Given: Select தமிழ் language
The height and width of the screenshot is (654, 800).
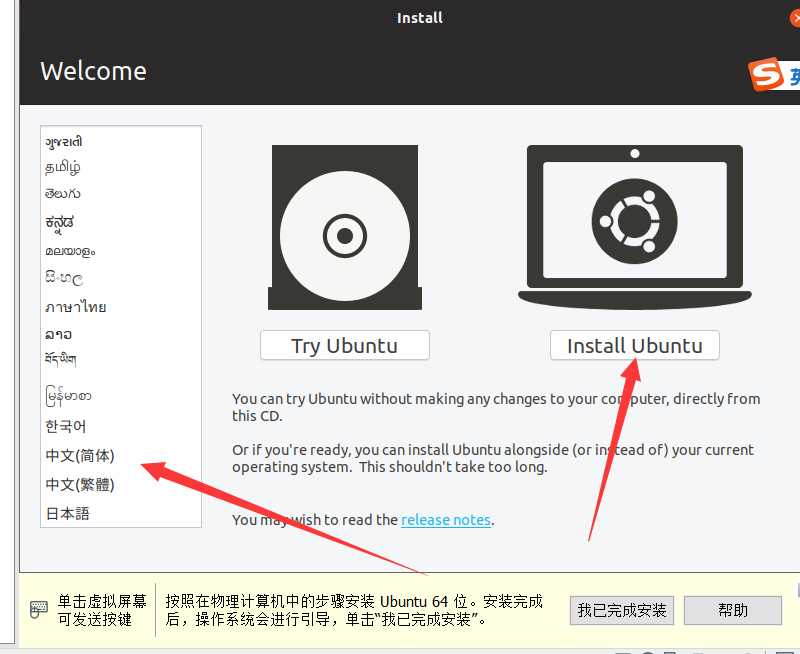Looking at the screenshot, I should [x=62, y=167].
